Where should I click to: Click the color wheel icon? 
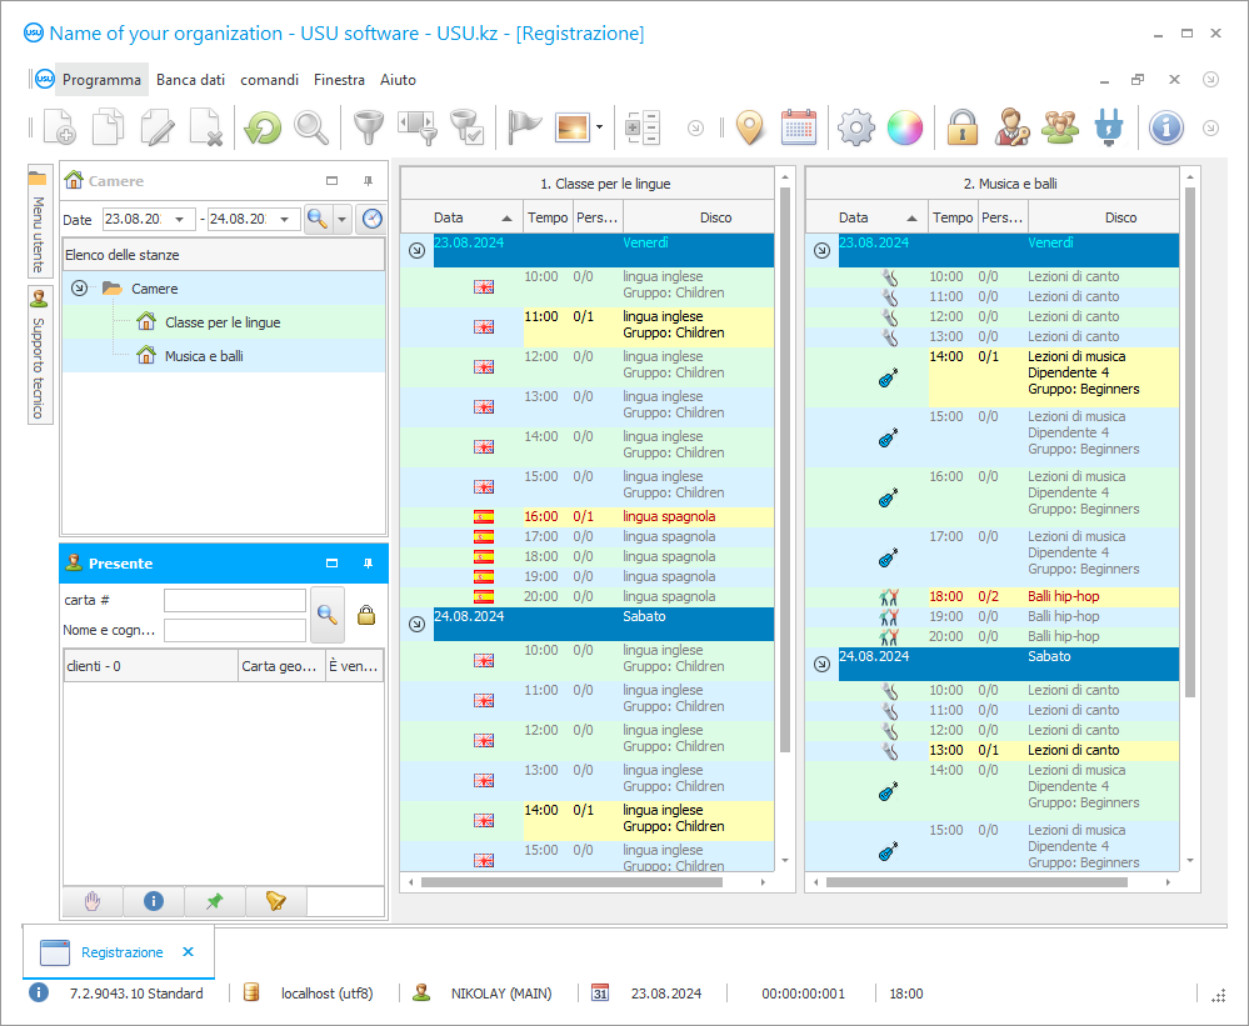(x=905, y=128)
